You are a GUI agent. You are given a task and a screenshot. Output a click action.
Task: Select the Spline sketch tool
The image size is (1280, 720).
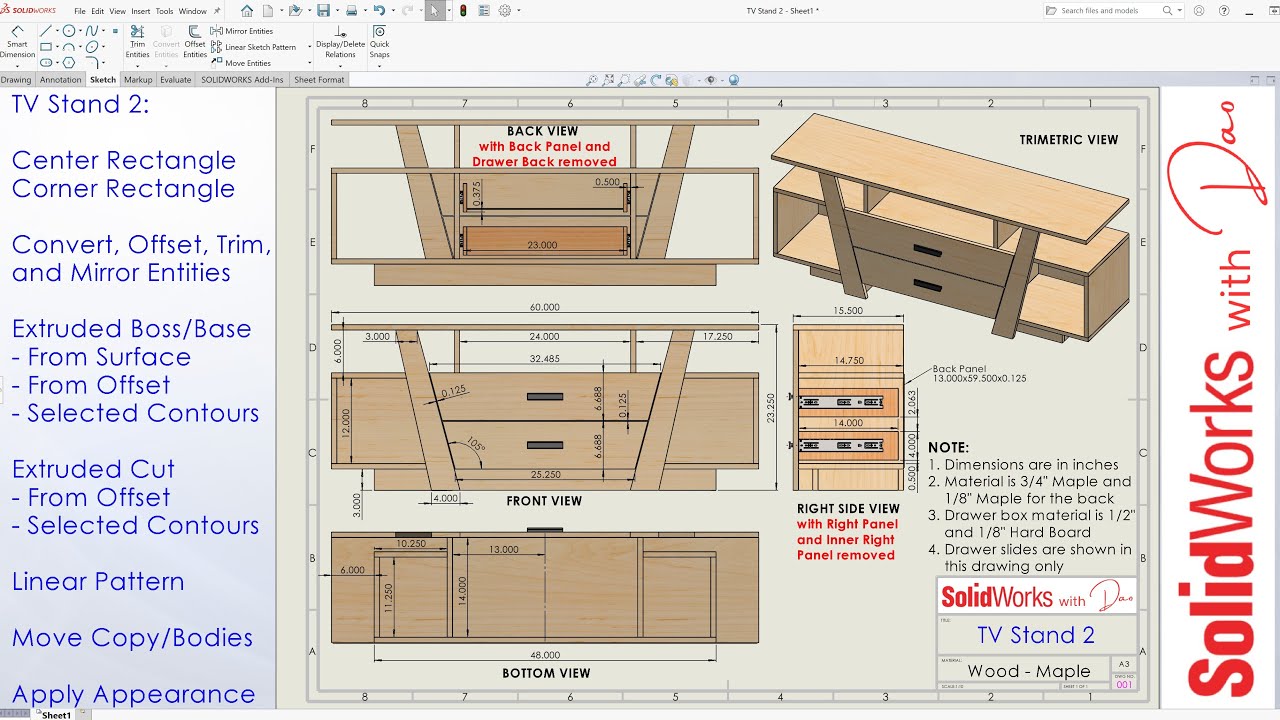coord(92,31)
